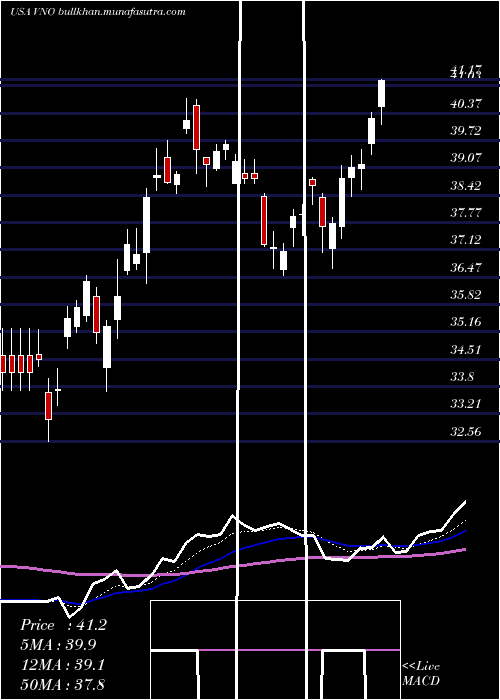Click the '12MA : 39.1' readout
This screenshot has height=700, width=500.
[63, 665]
